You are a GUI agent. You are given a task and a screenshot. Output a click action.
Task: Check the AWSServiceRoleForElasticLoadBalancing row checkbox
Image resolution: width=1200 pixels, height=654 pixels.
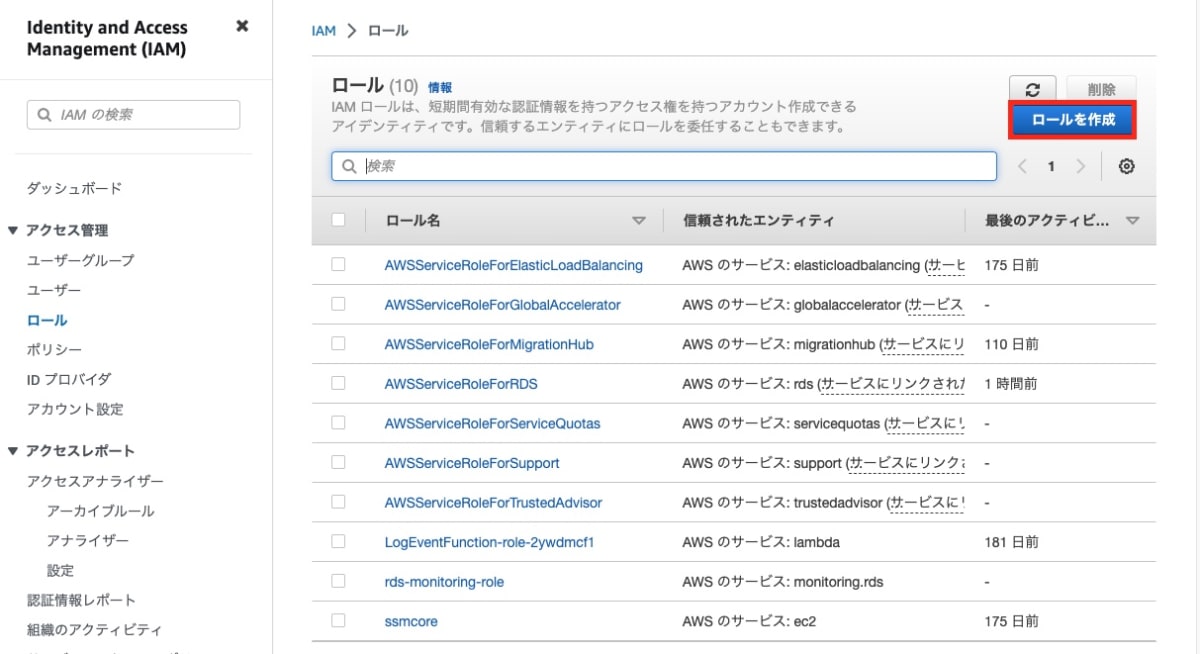click(x=338, y=265)
